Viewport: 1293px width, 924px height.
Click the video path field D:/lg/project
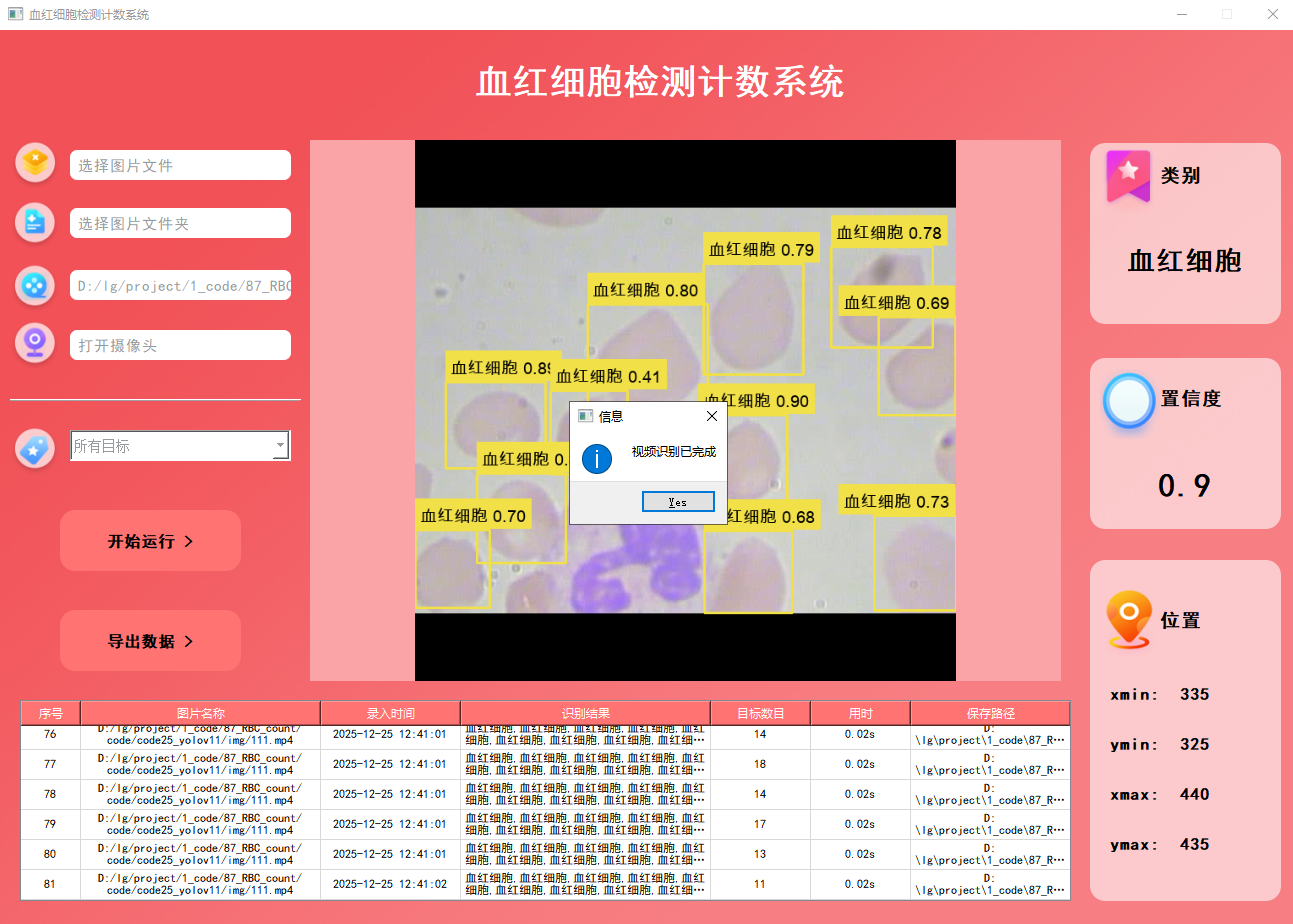tap(180, 285)
